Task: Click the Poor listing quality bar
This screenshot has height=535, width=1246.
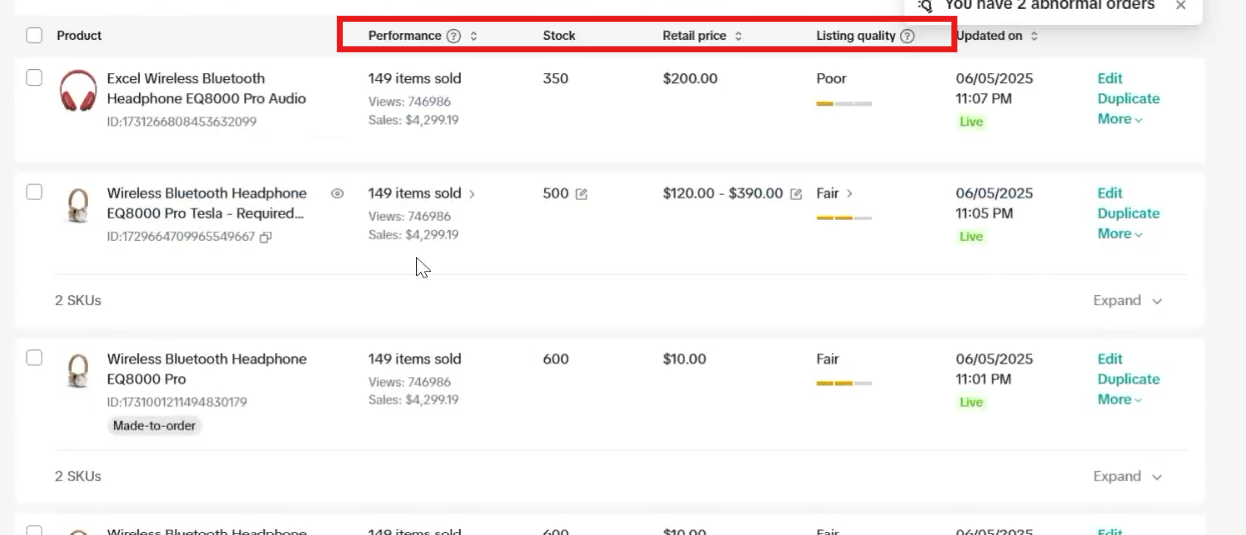Action: [844, 104]
